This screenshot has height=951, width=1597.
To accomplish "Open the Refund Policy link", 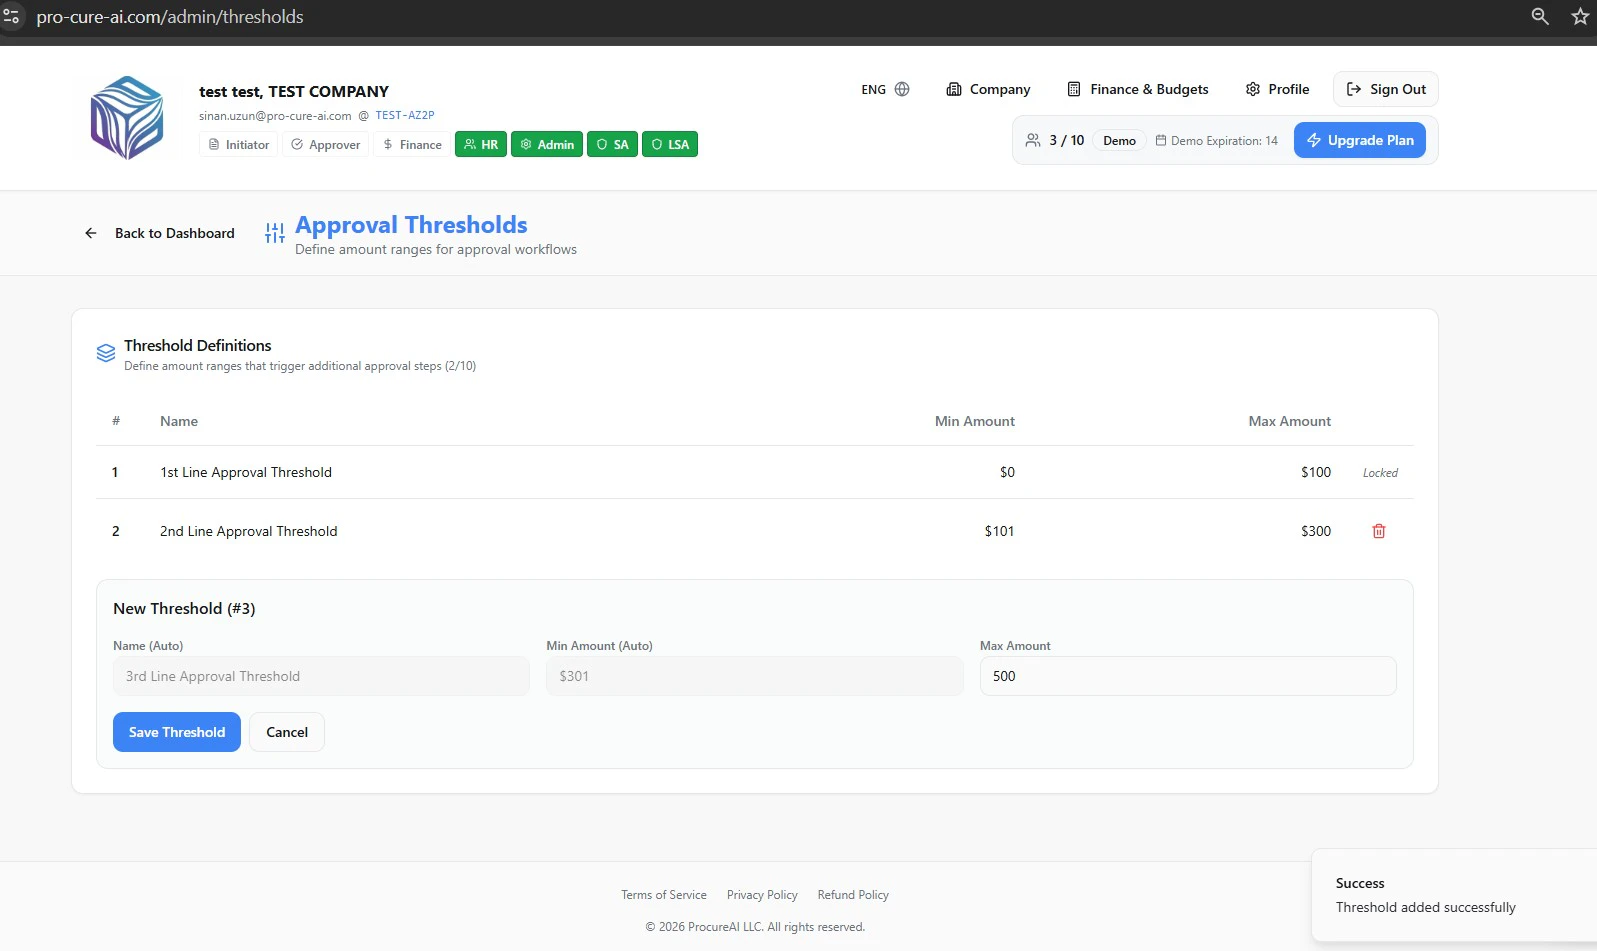I will point(853,895).
